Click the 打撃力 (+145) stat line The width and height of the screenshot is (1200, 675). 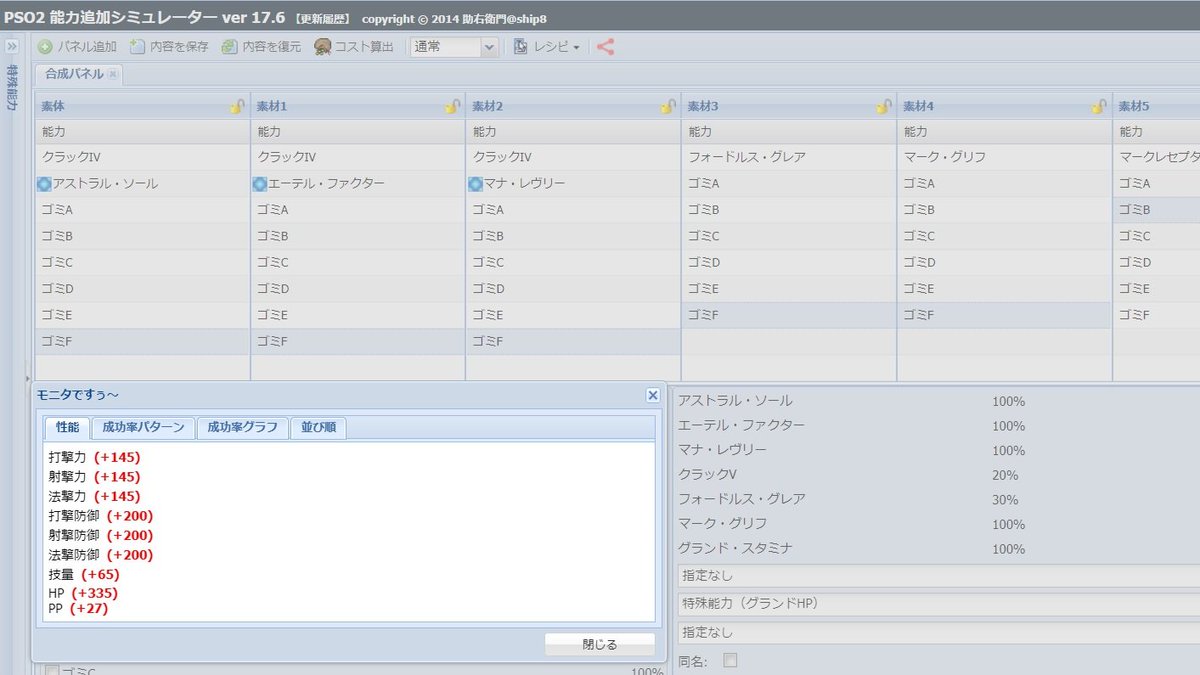94,457
